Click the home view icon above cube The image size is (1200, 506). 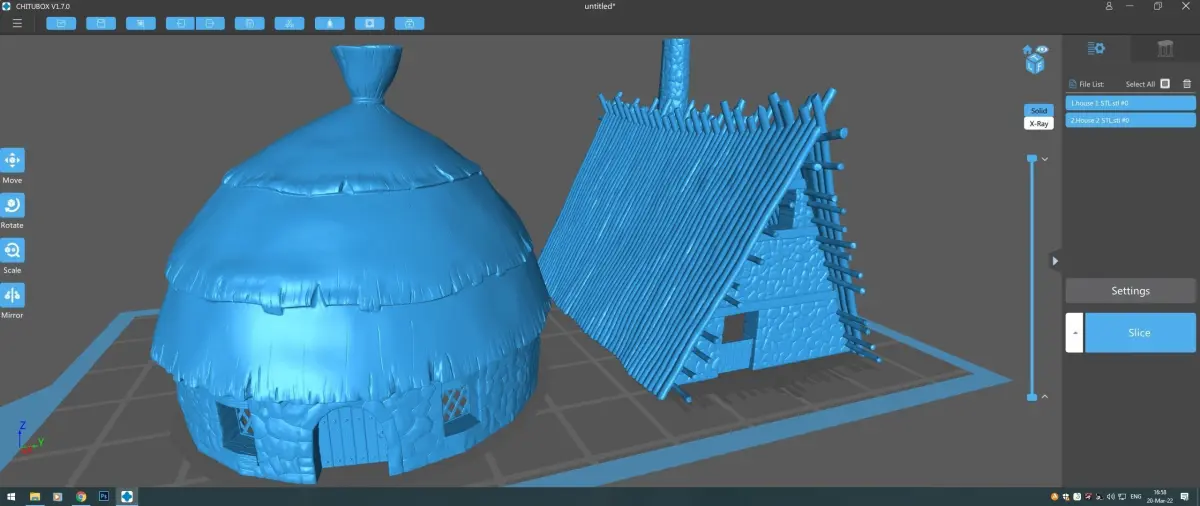coord(1027,49)
